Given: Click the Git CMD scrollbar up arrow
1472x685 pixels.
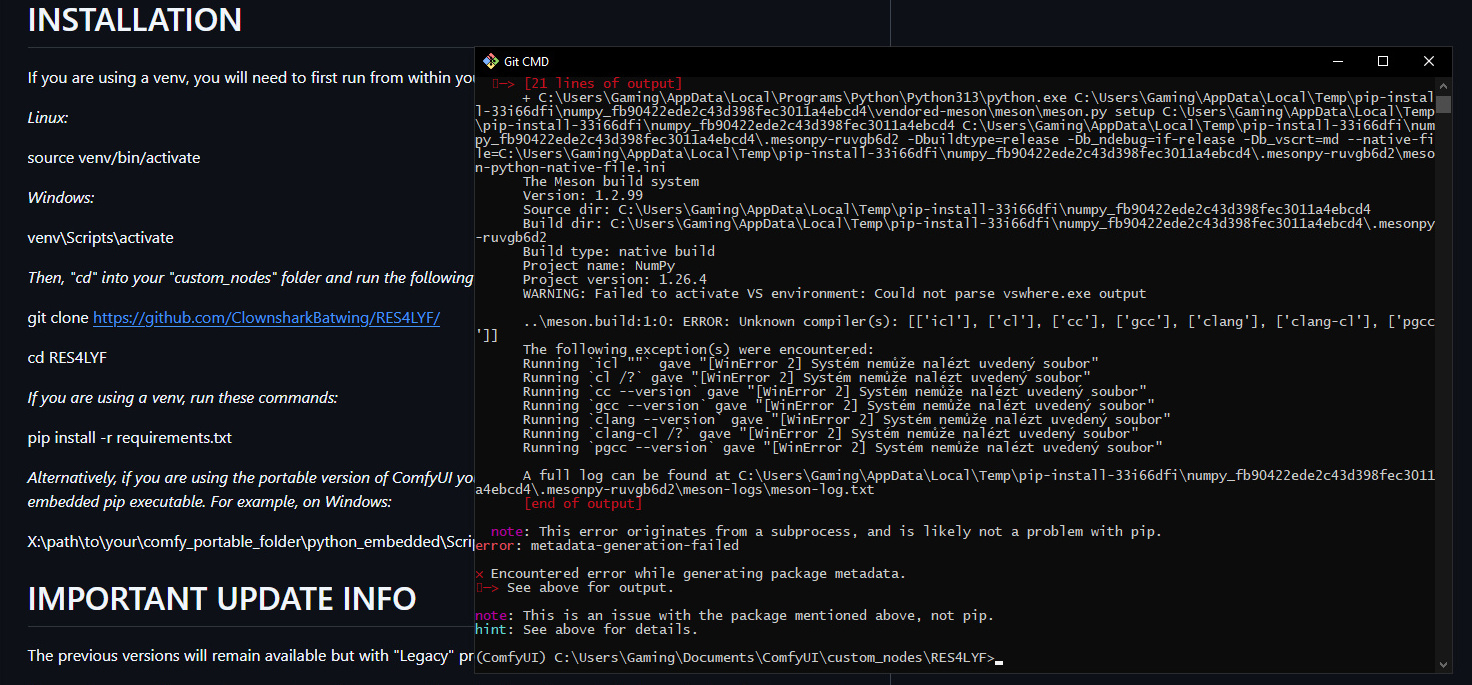Looking at the screenshot, I should (1443, 86).
